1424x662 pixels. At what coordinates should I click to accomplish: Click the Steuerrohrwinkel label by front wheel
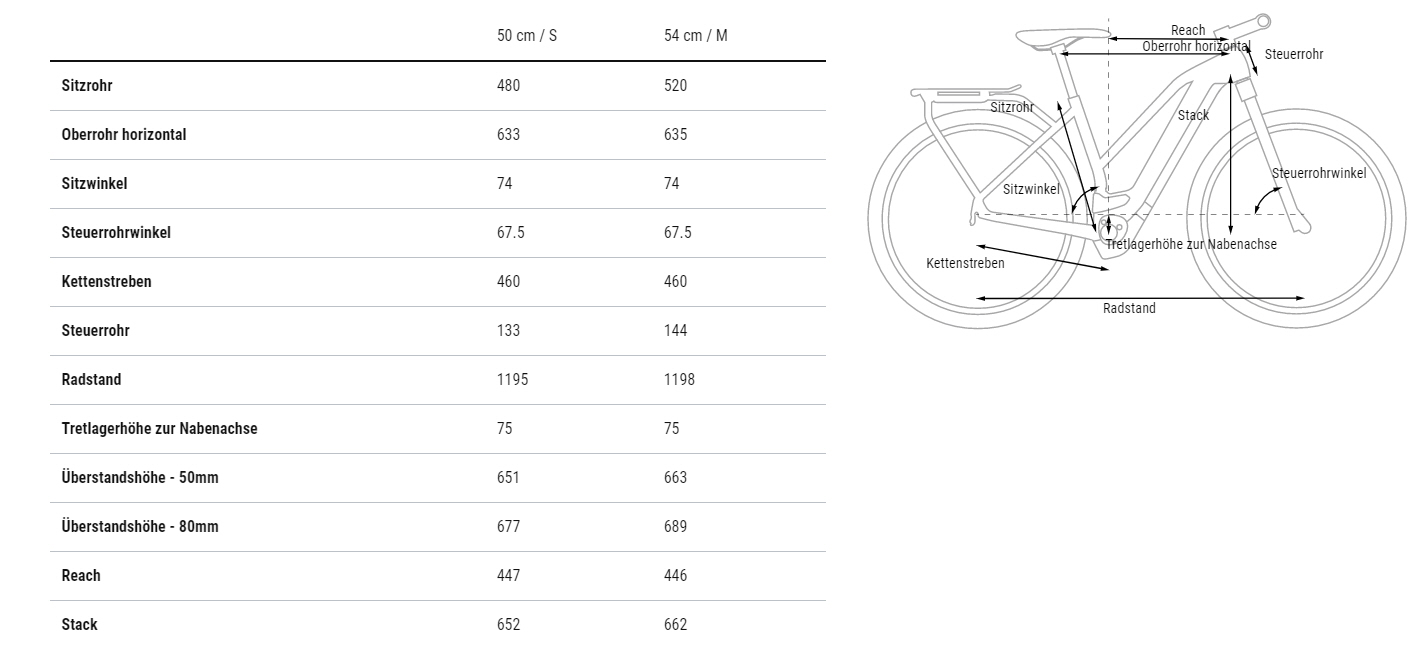pos(1319,174)
